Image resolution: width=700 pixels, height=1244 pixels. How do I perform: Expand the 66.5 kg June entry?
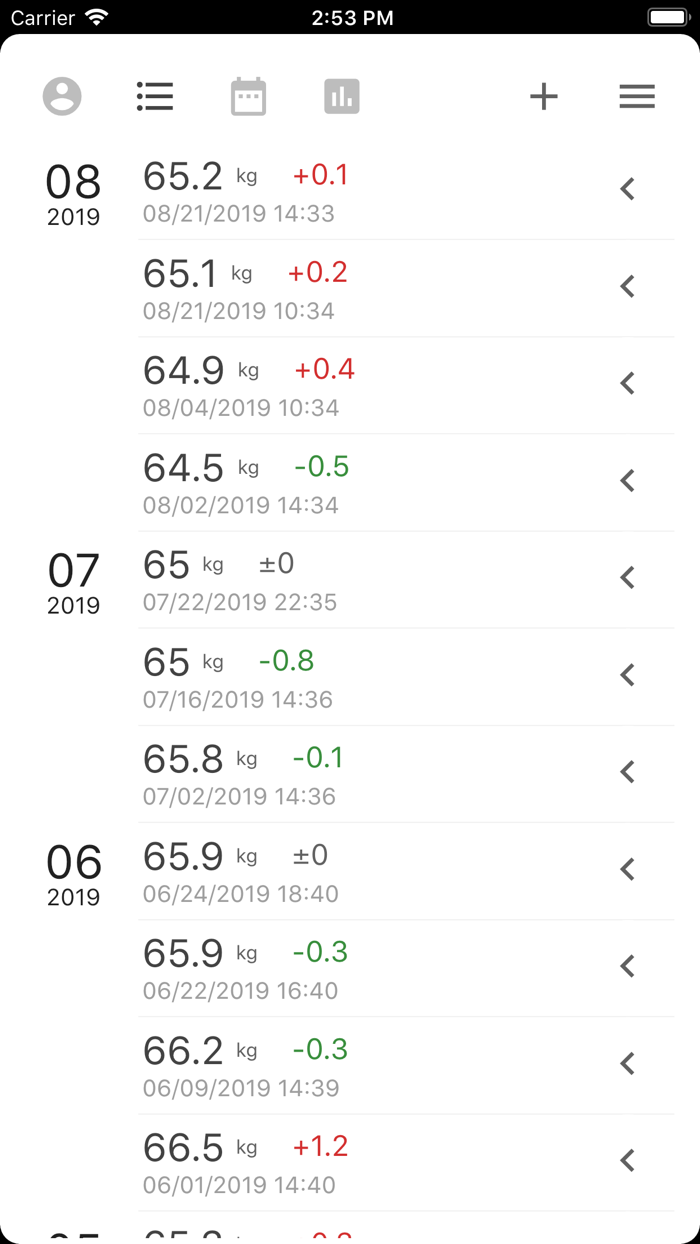click(627, 1160)
